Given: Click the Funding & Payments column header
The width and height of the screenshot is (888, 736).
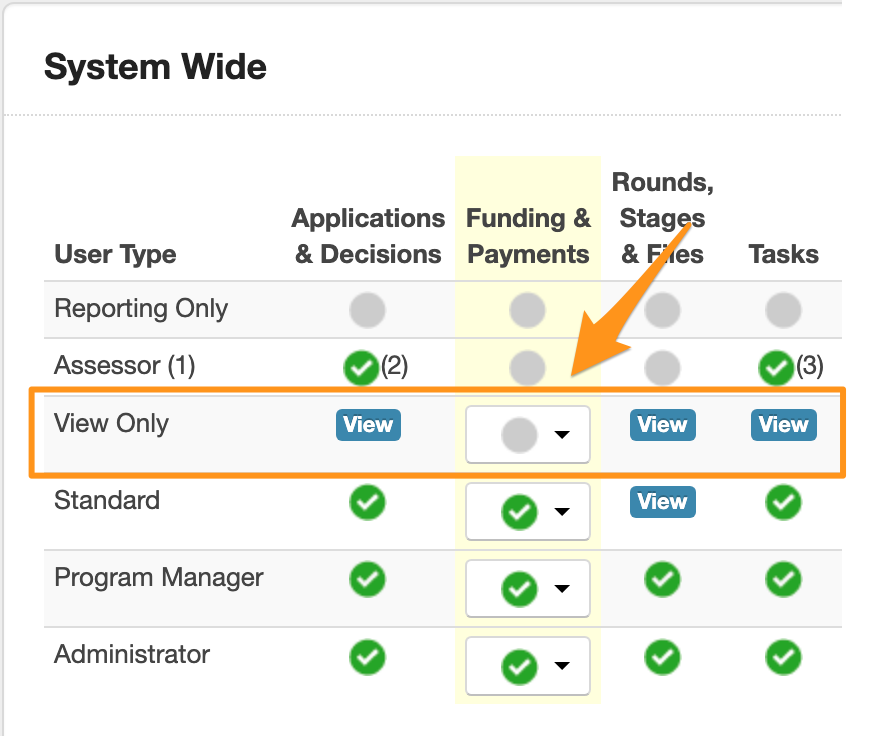Looking at the screenshot, I should pos(528,236).
